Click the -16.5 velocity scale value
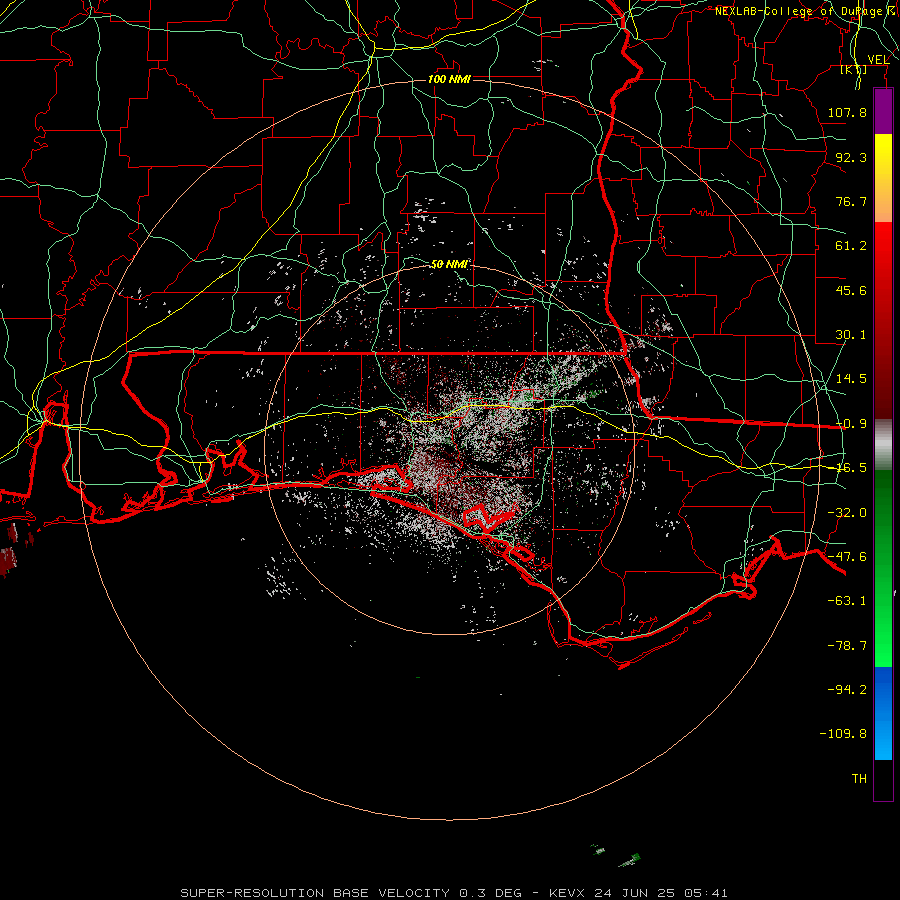 (851, 468)
